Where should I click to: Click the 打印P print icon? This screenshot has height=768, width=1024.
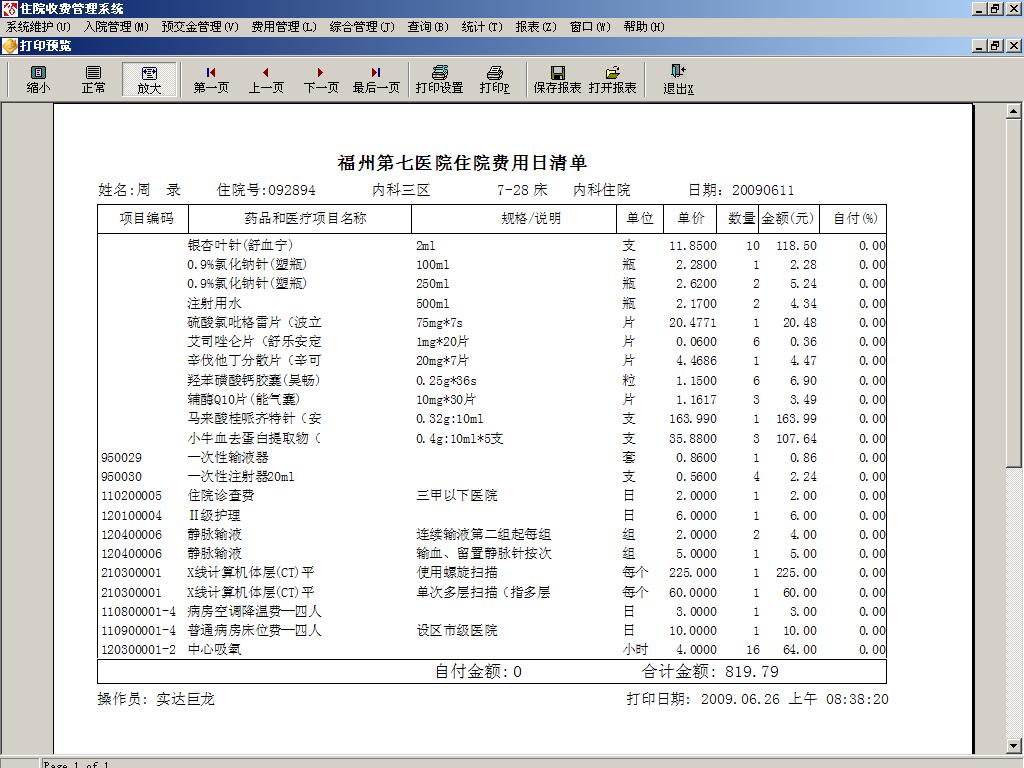[494, 80]
